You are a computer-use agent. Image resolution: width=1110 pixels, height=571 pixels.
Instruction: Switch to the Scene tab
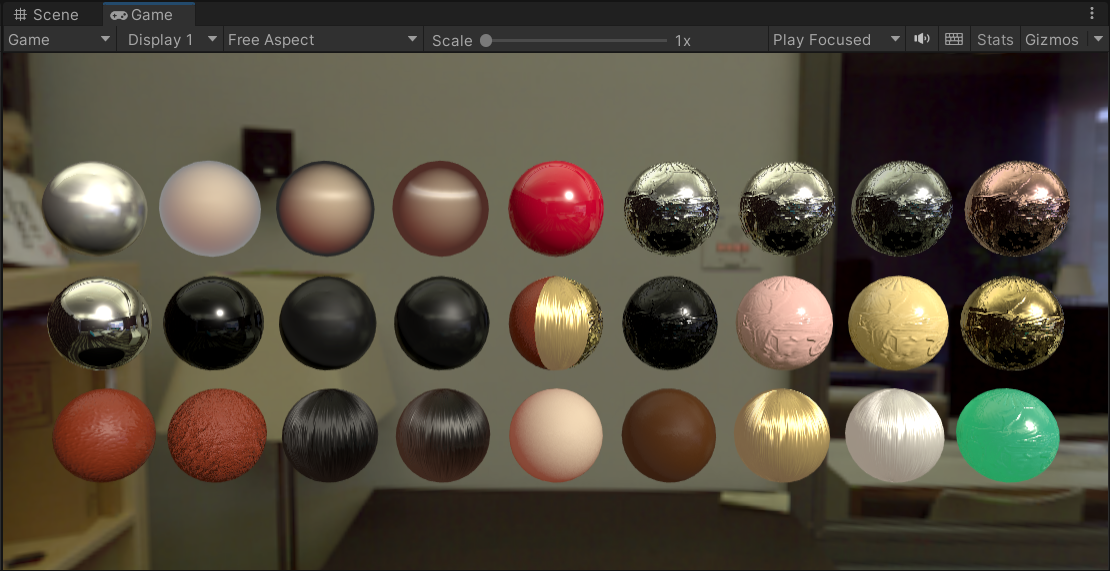tap(47, 15)
